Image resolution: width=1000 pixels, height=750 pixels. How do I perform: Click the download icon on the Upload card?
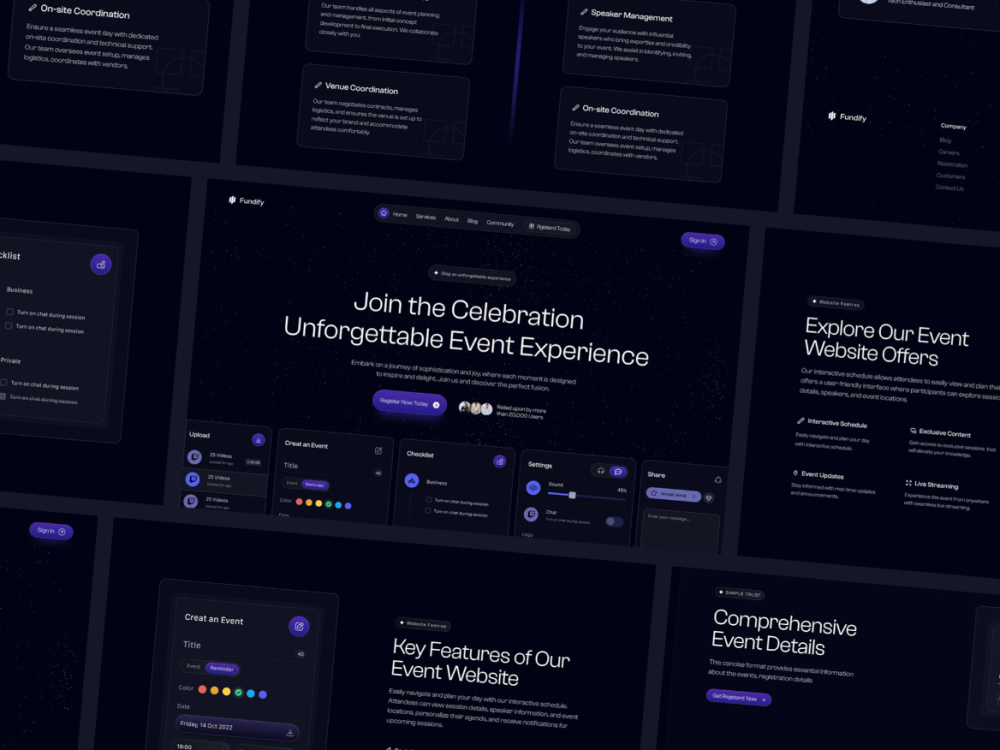258,439
